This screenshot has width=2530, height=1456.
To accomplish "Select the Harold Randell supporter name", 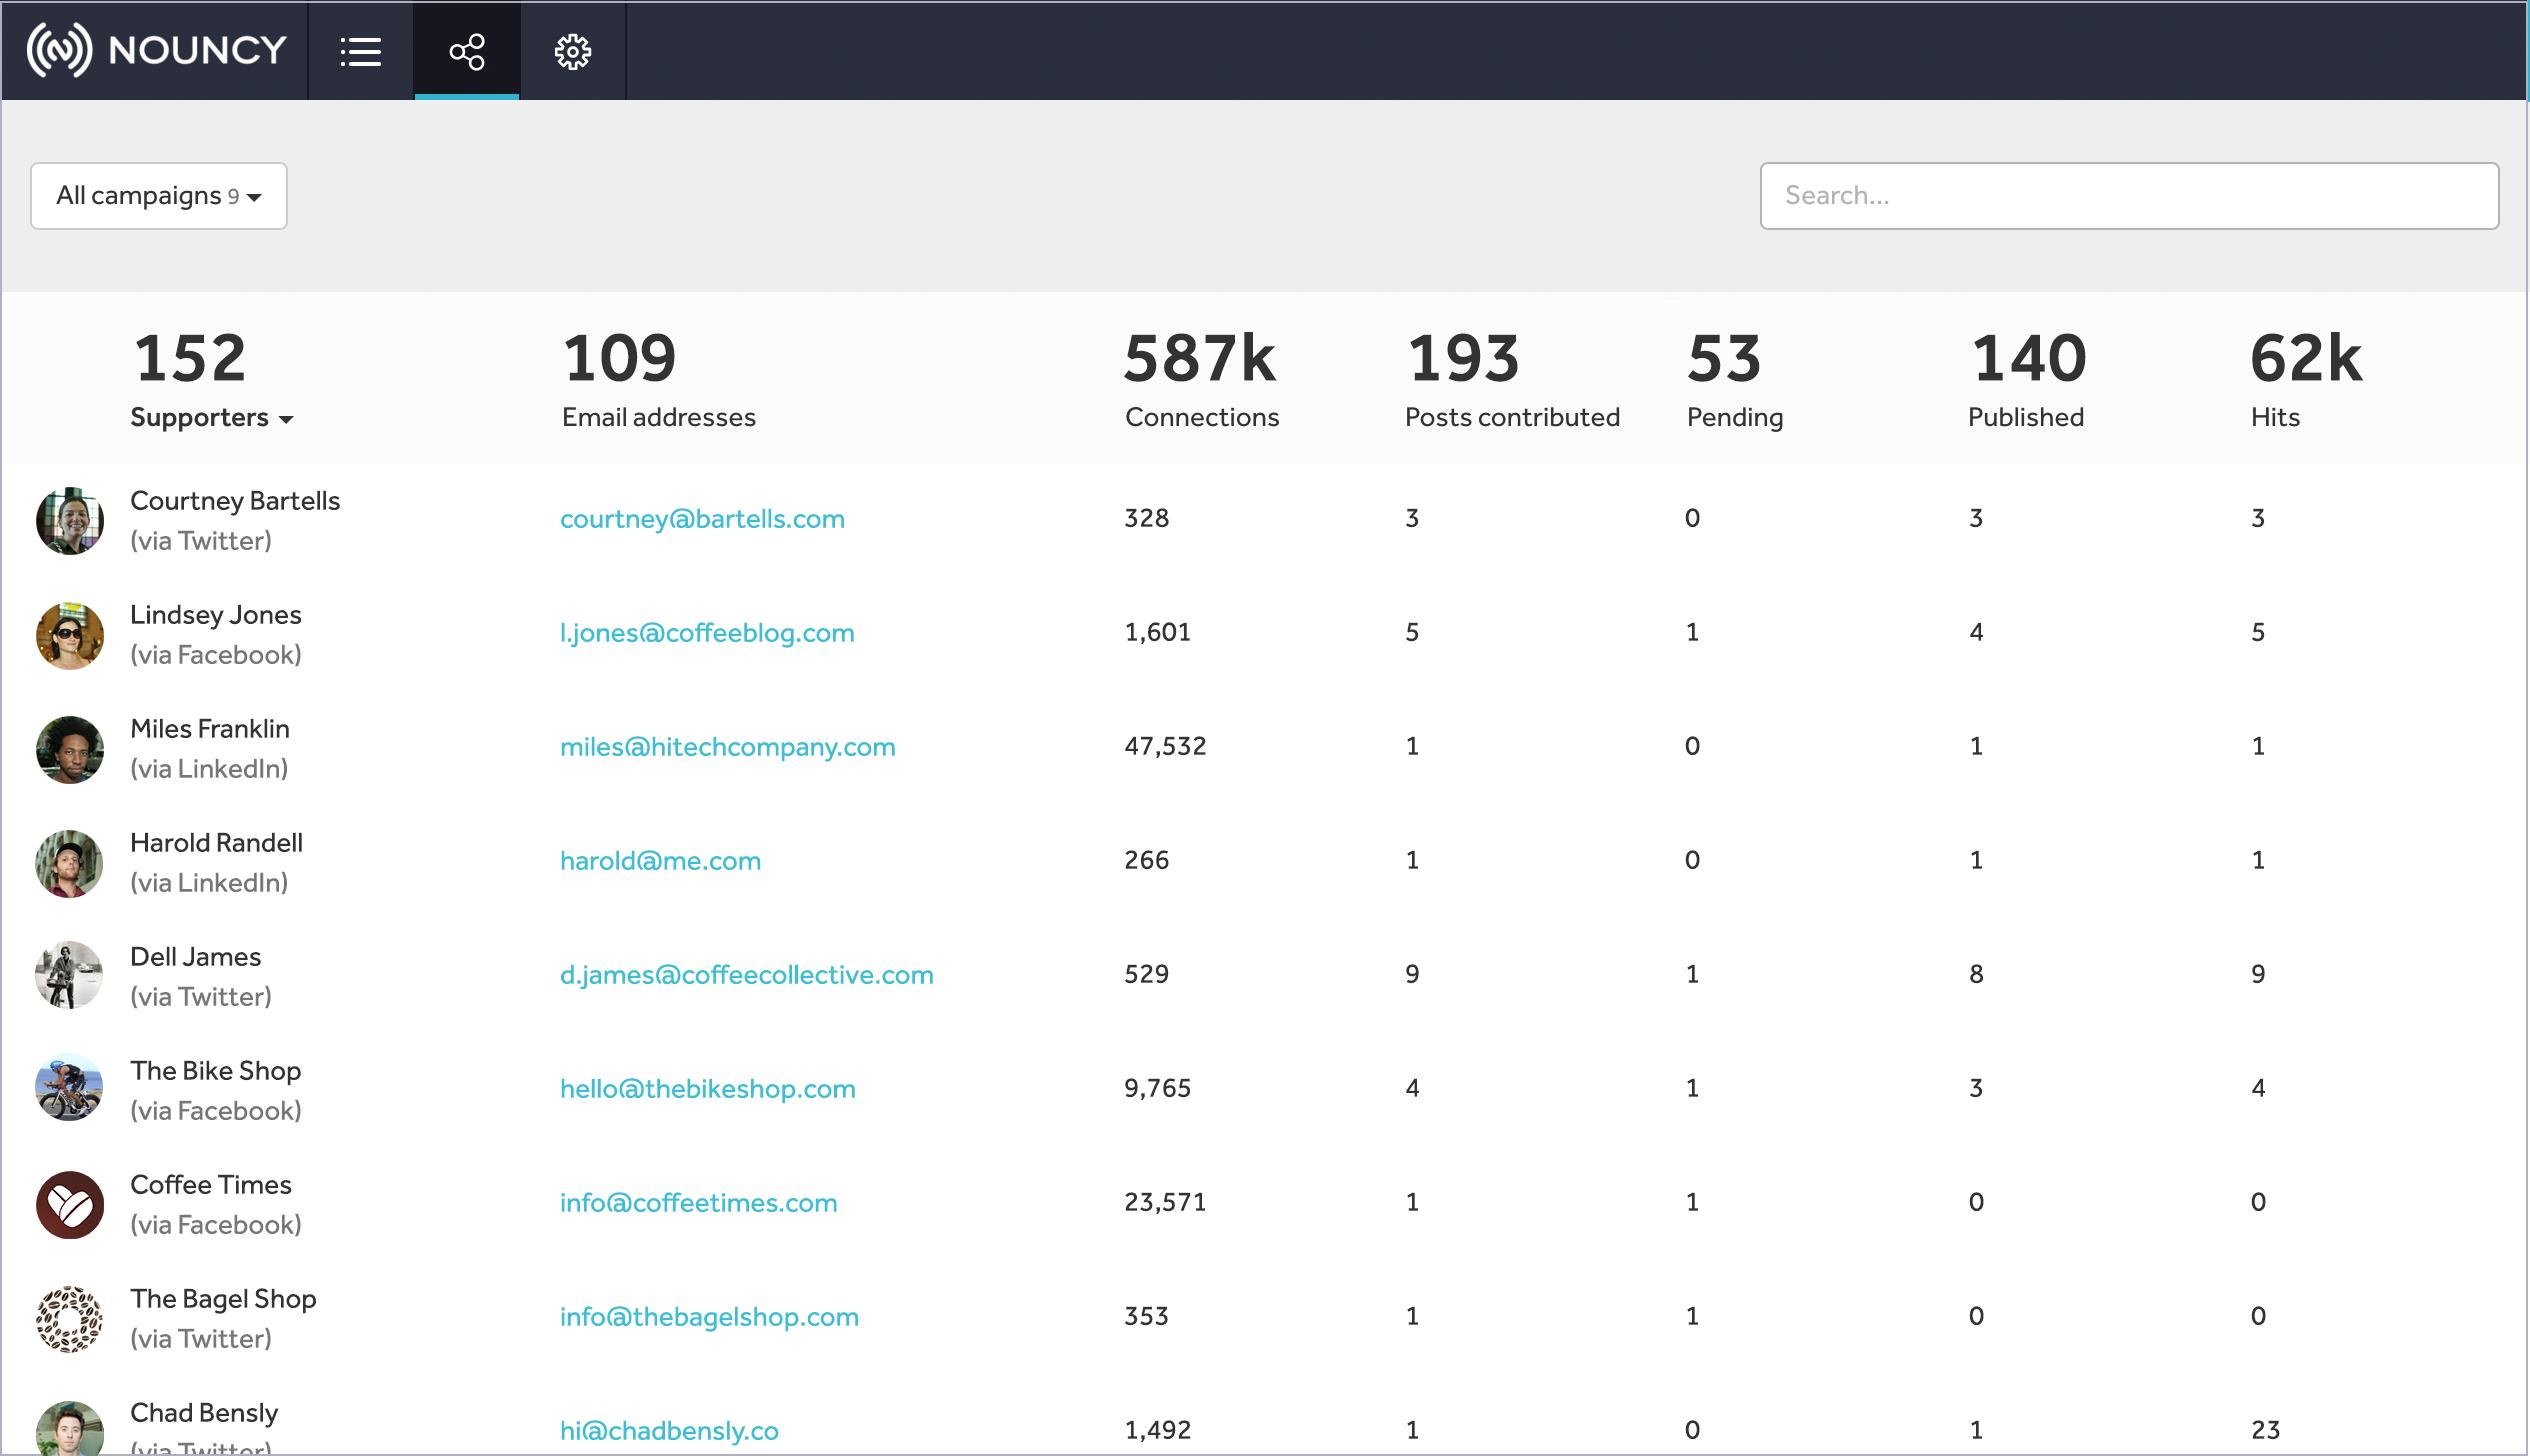I will tap(216, 843).
